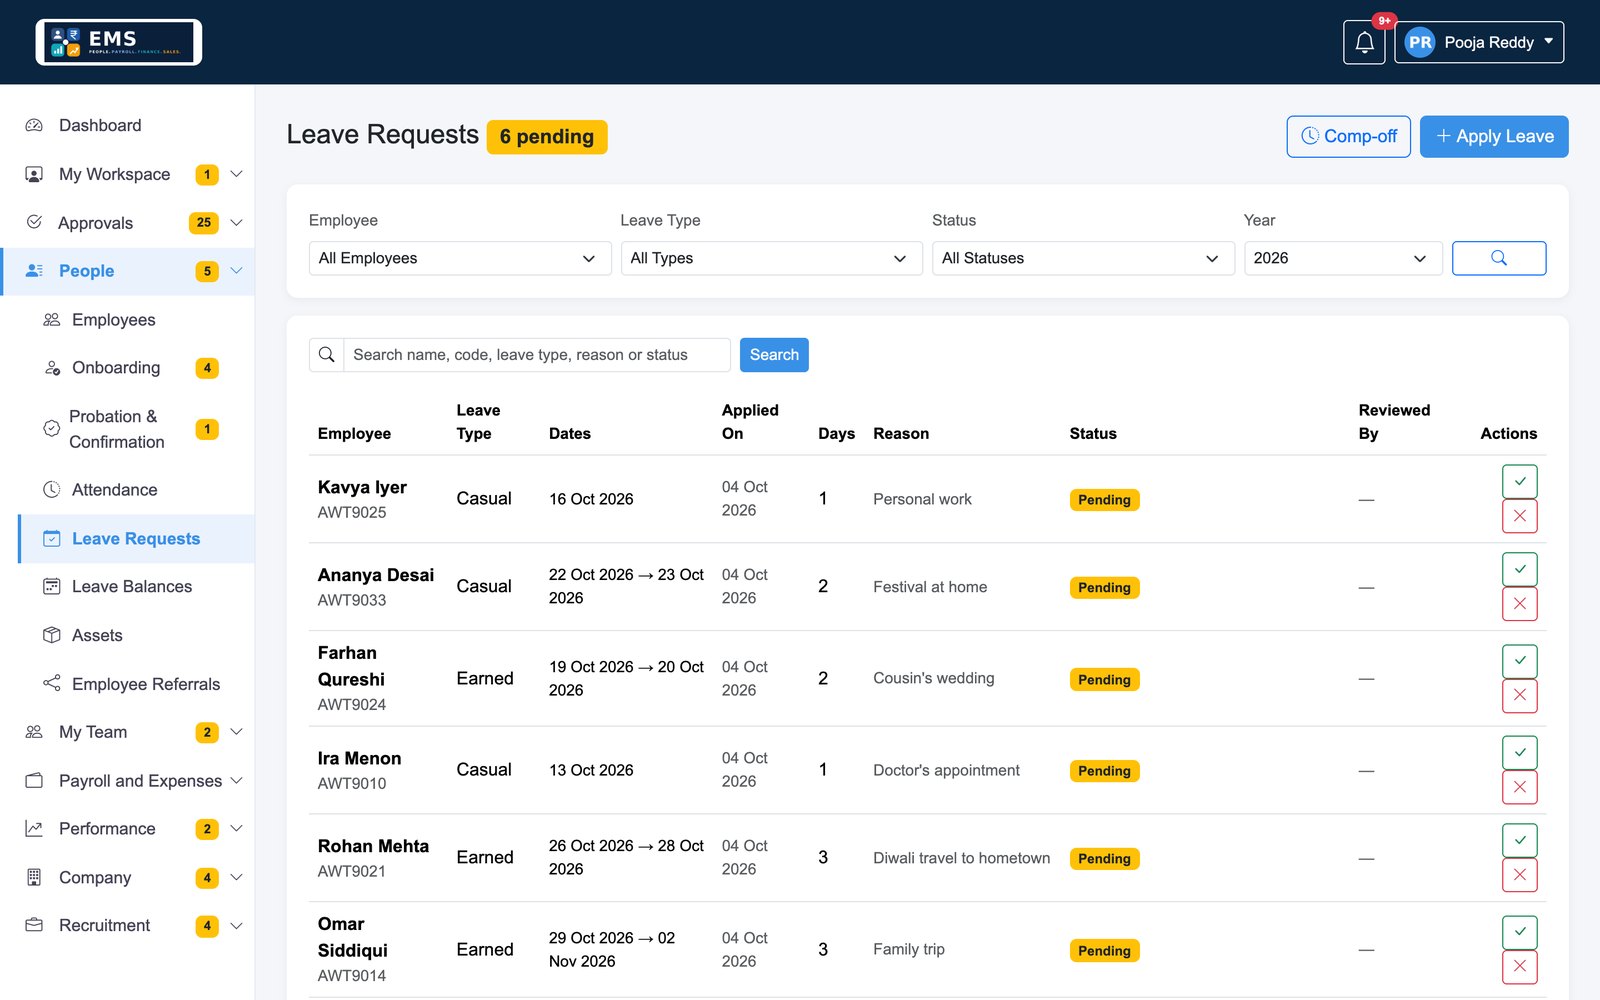
Task: Open the notifications bell
Action: tap(1364, 42)
